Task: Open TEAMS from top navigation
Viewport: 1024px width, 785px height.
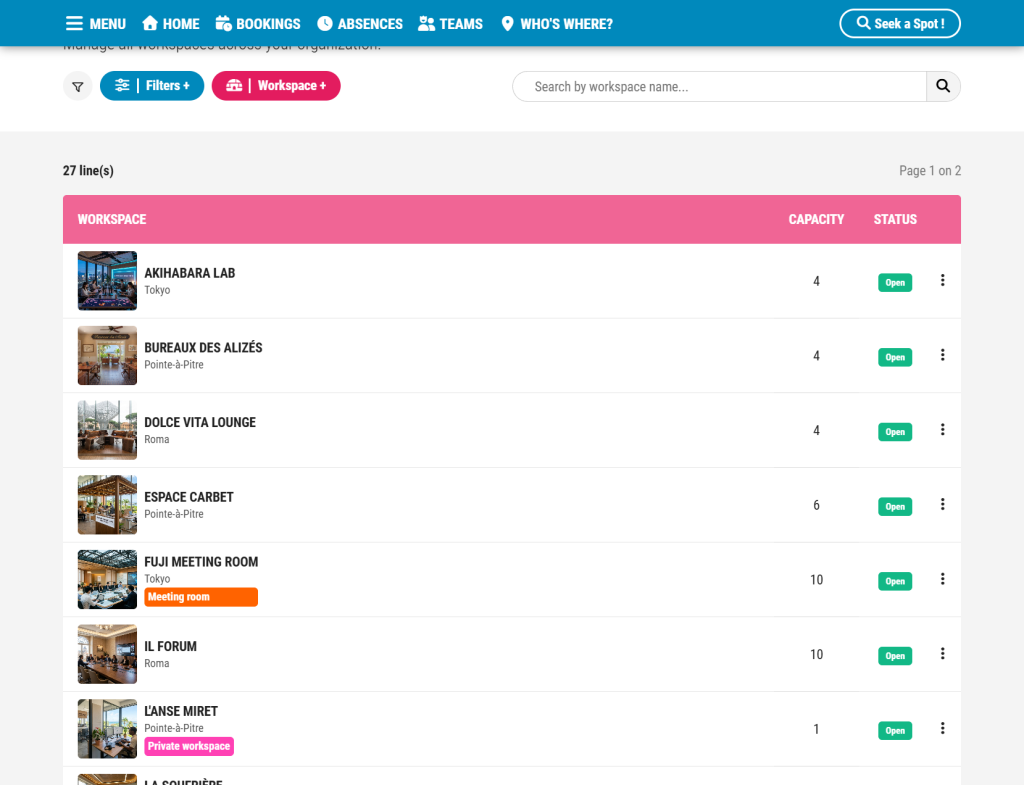Action: pyautogui.click(x=451, y=24)
